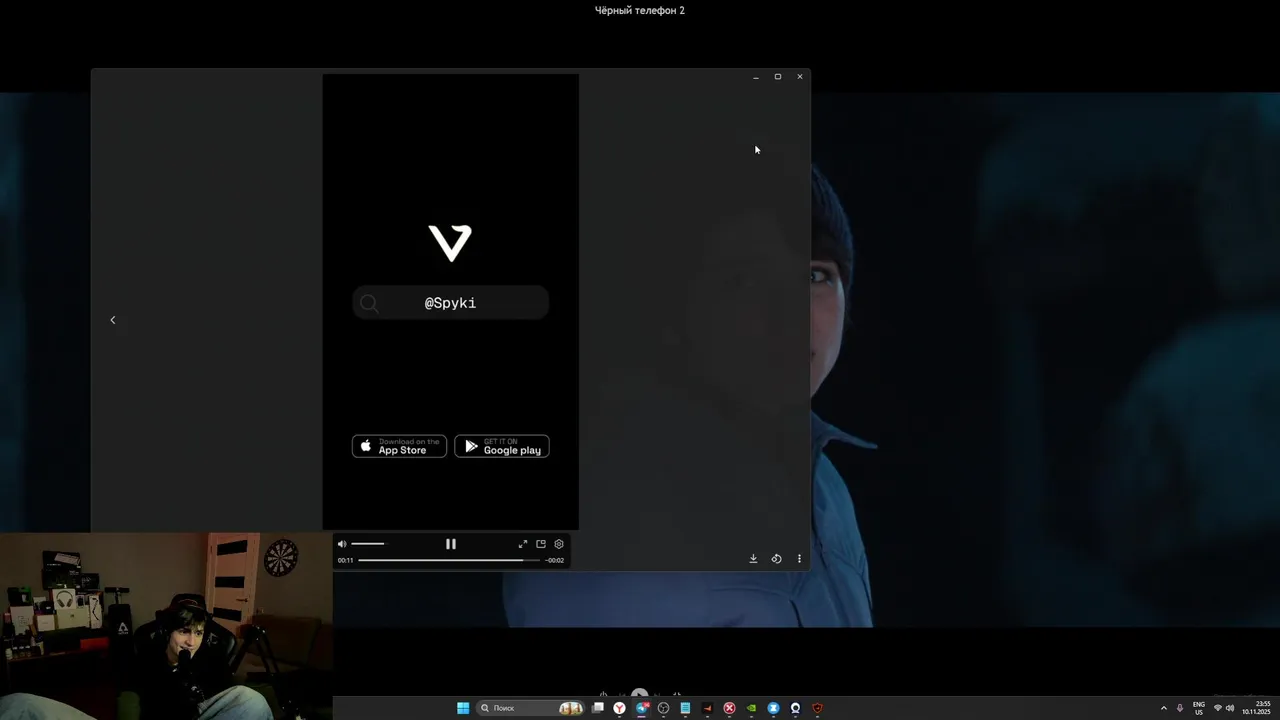Seek along the video progress bar
Screen dimensions: 1280x720
[449, 560]
